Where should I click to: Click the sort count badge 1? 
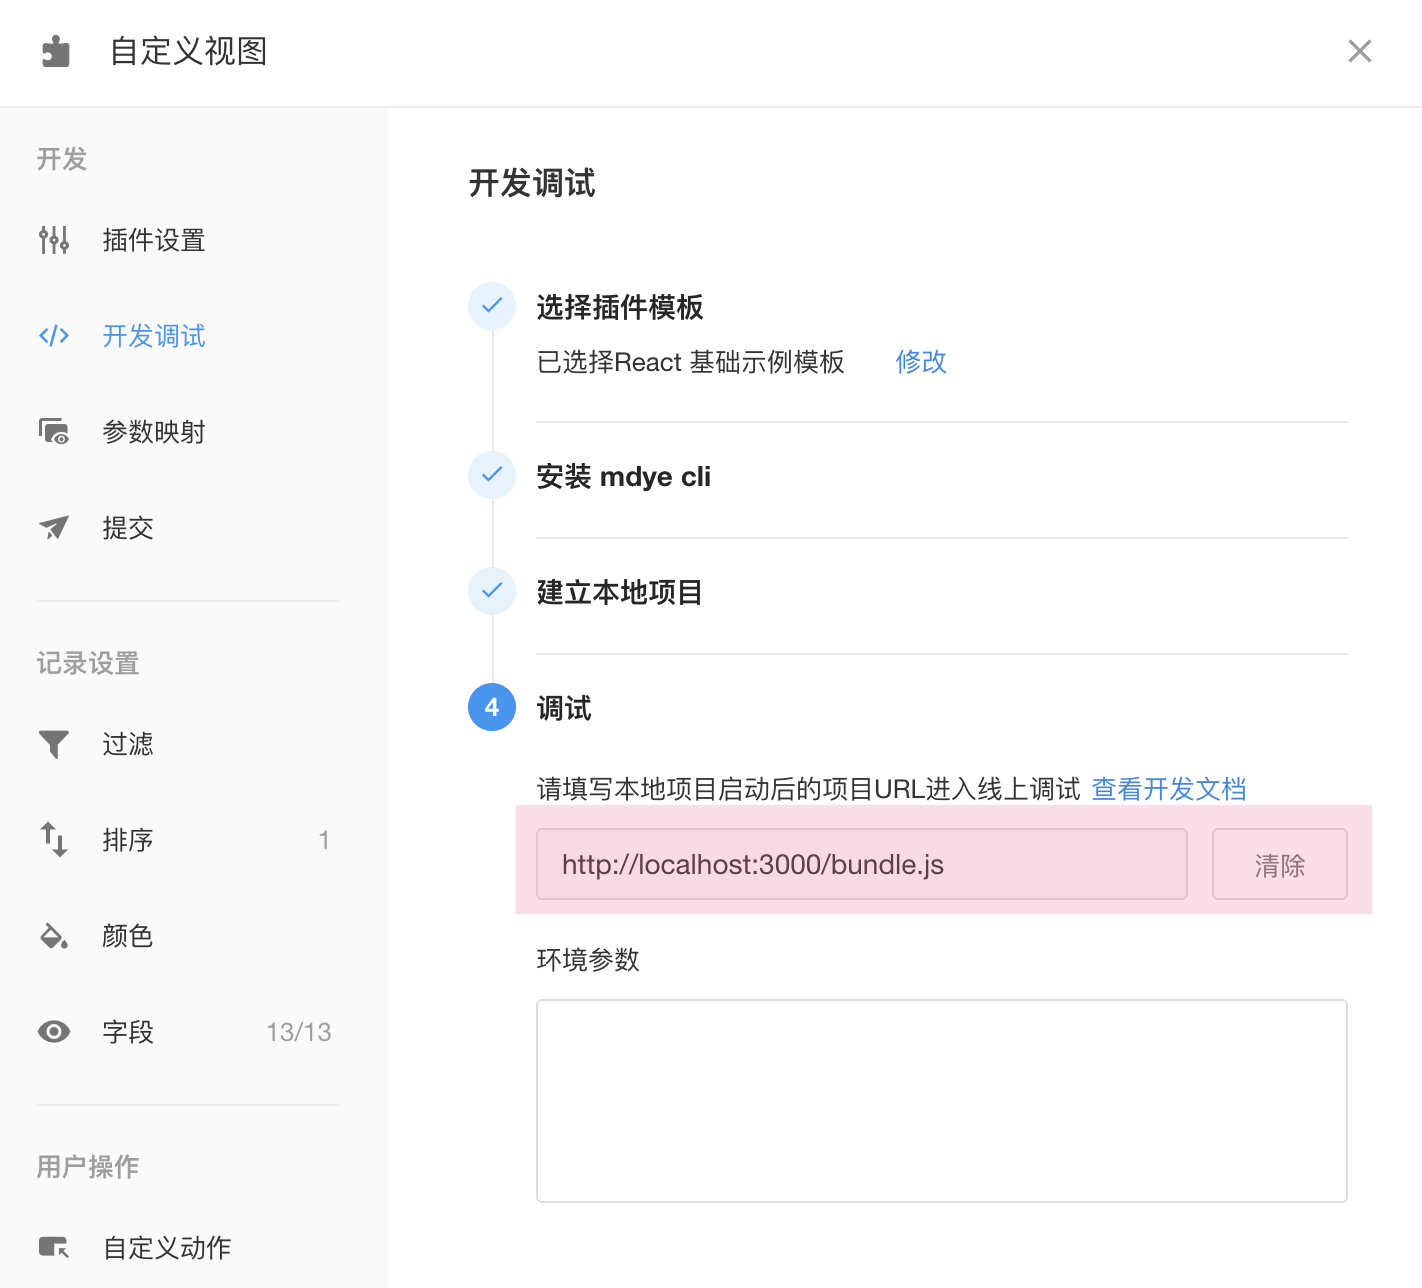[x=324, y=840]
